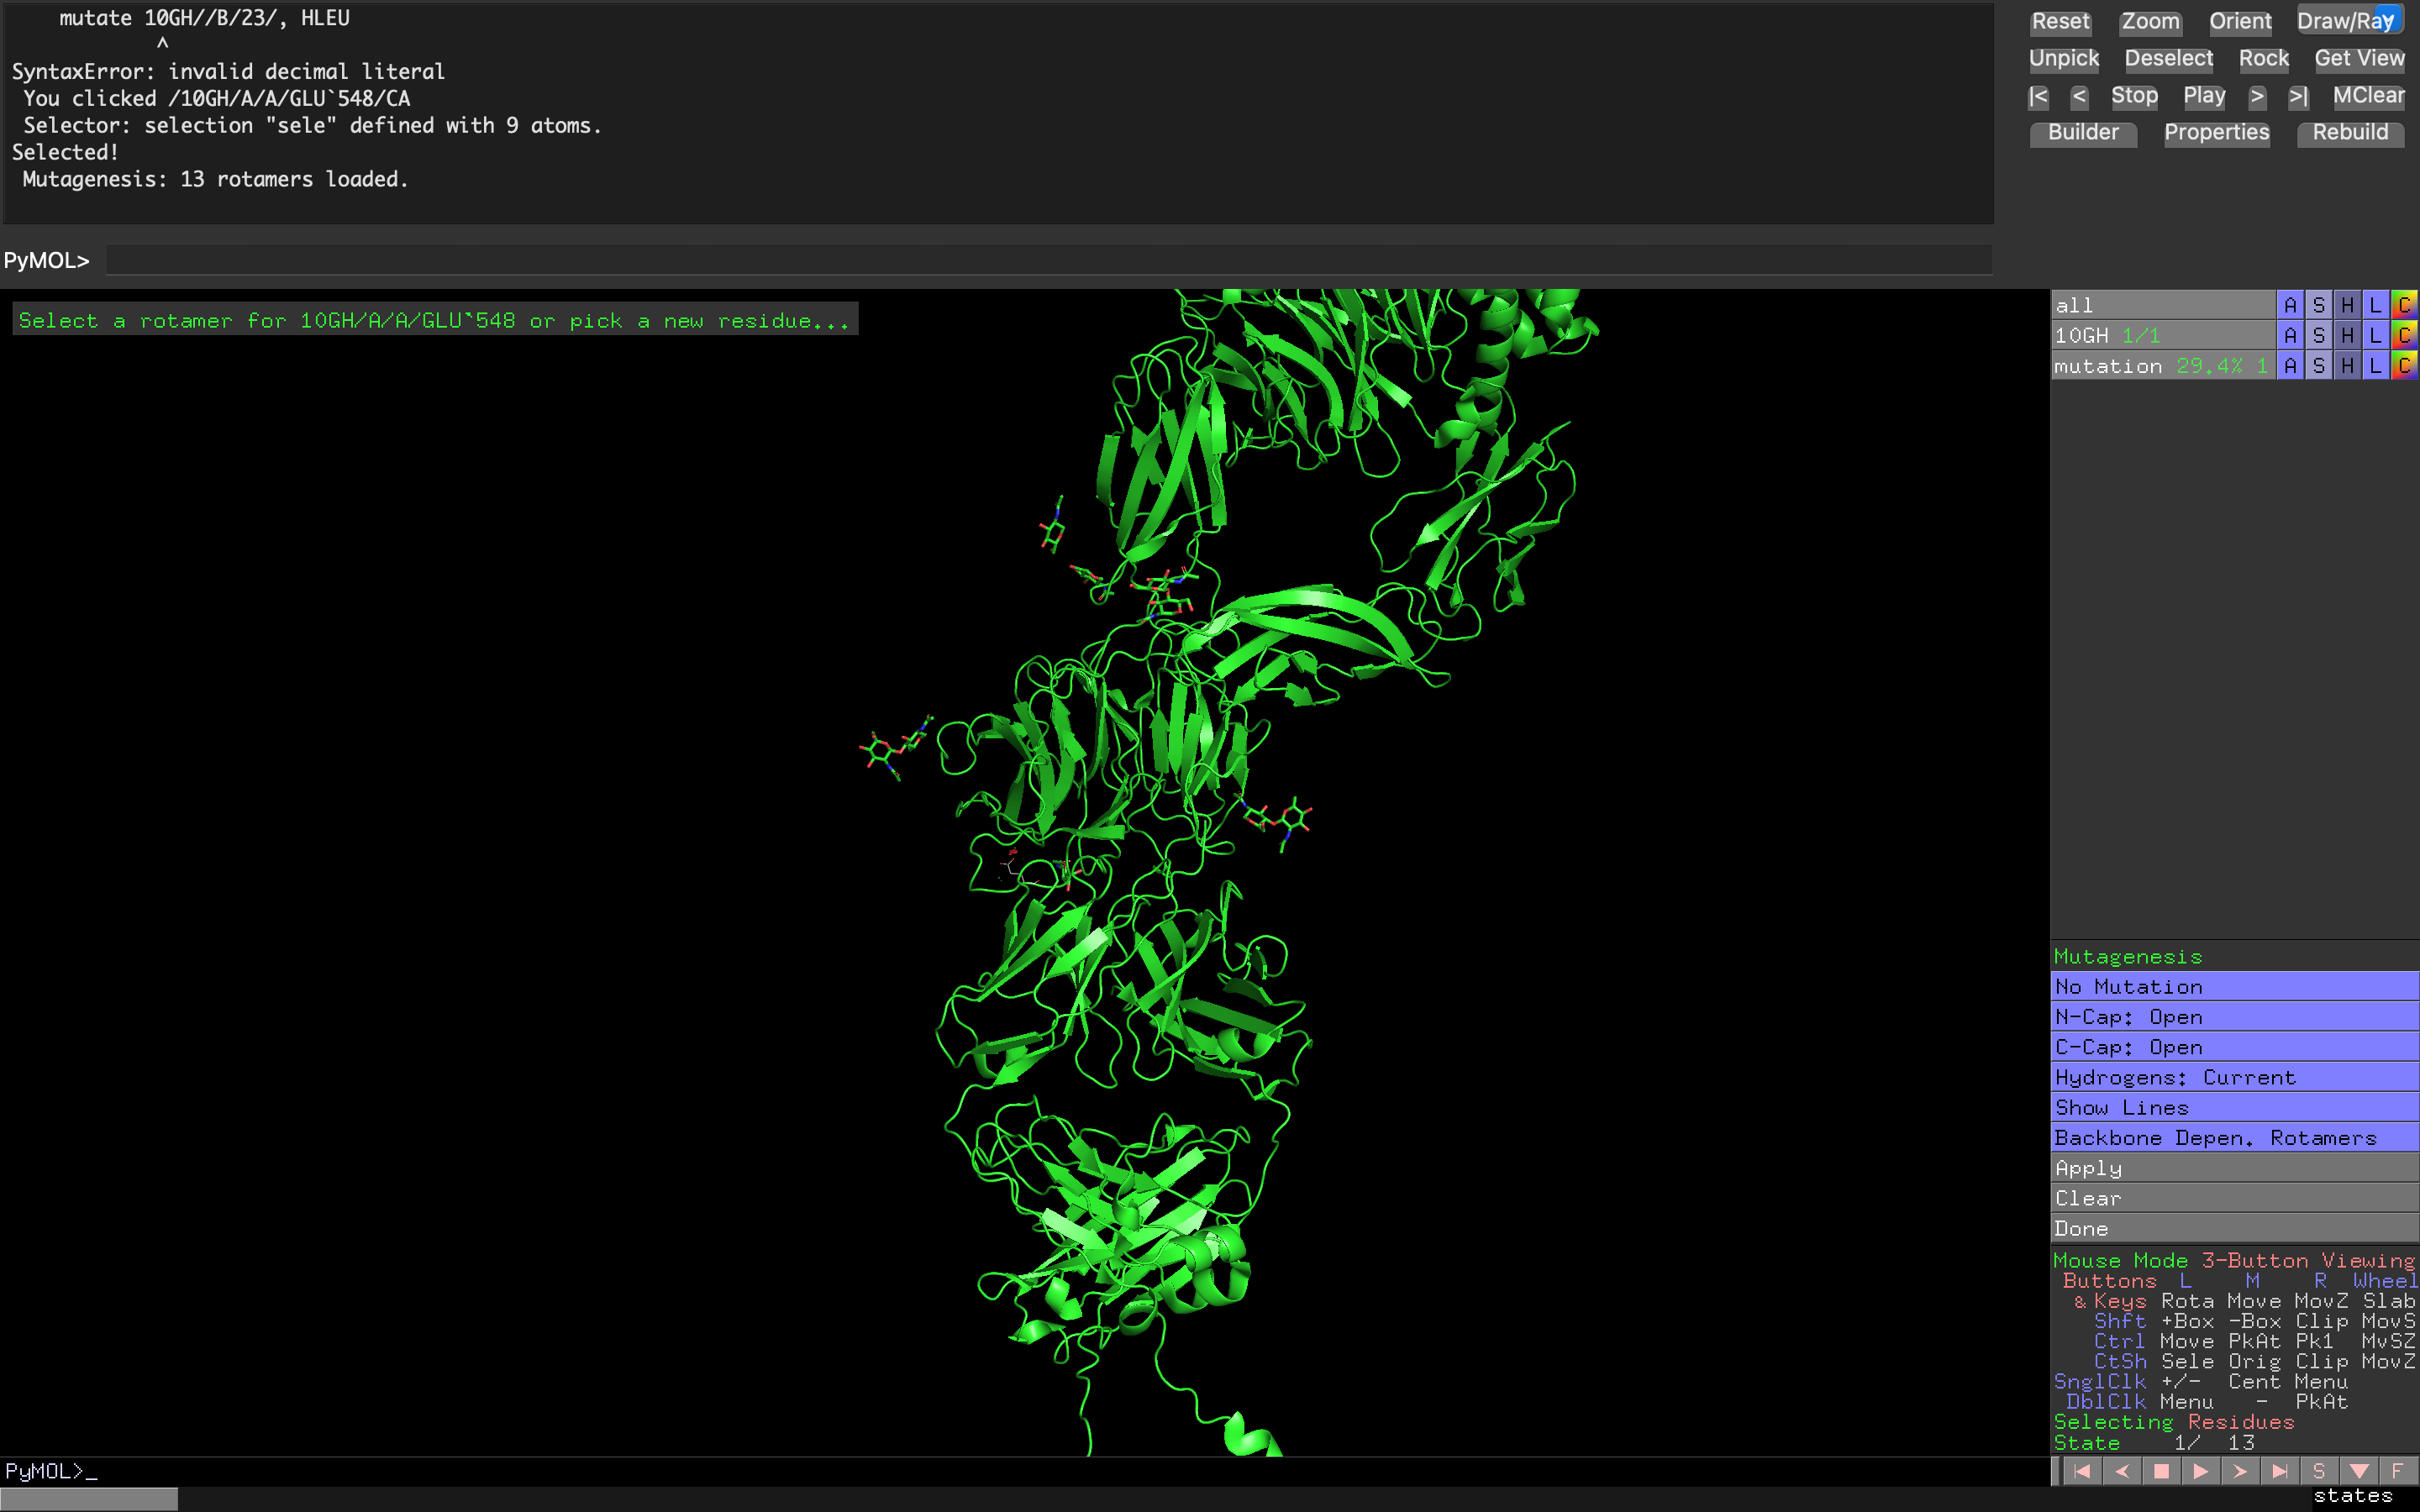This screenshot has width=2420, height=1512.
Task: Click the MClear button
Action: pos(2368,96)
